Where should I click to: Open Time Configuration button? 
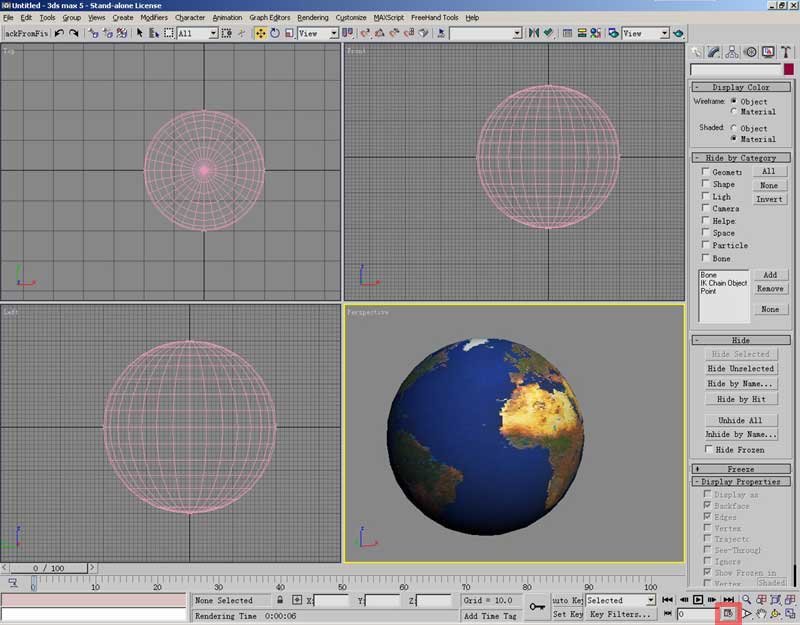click(x=729, y=613)
